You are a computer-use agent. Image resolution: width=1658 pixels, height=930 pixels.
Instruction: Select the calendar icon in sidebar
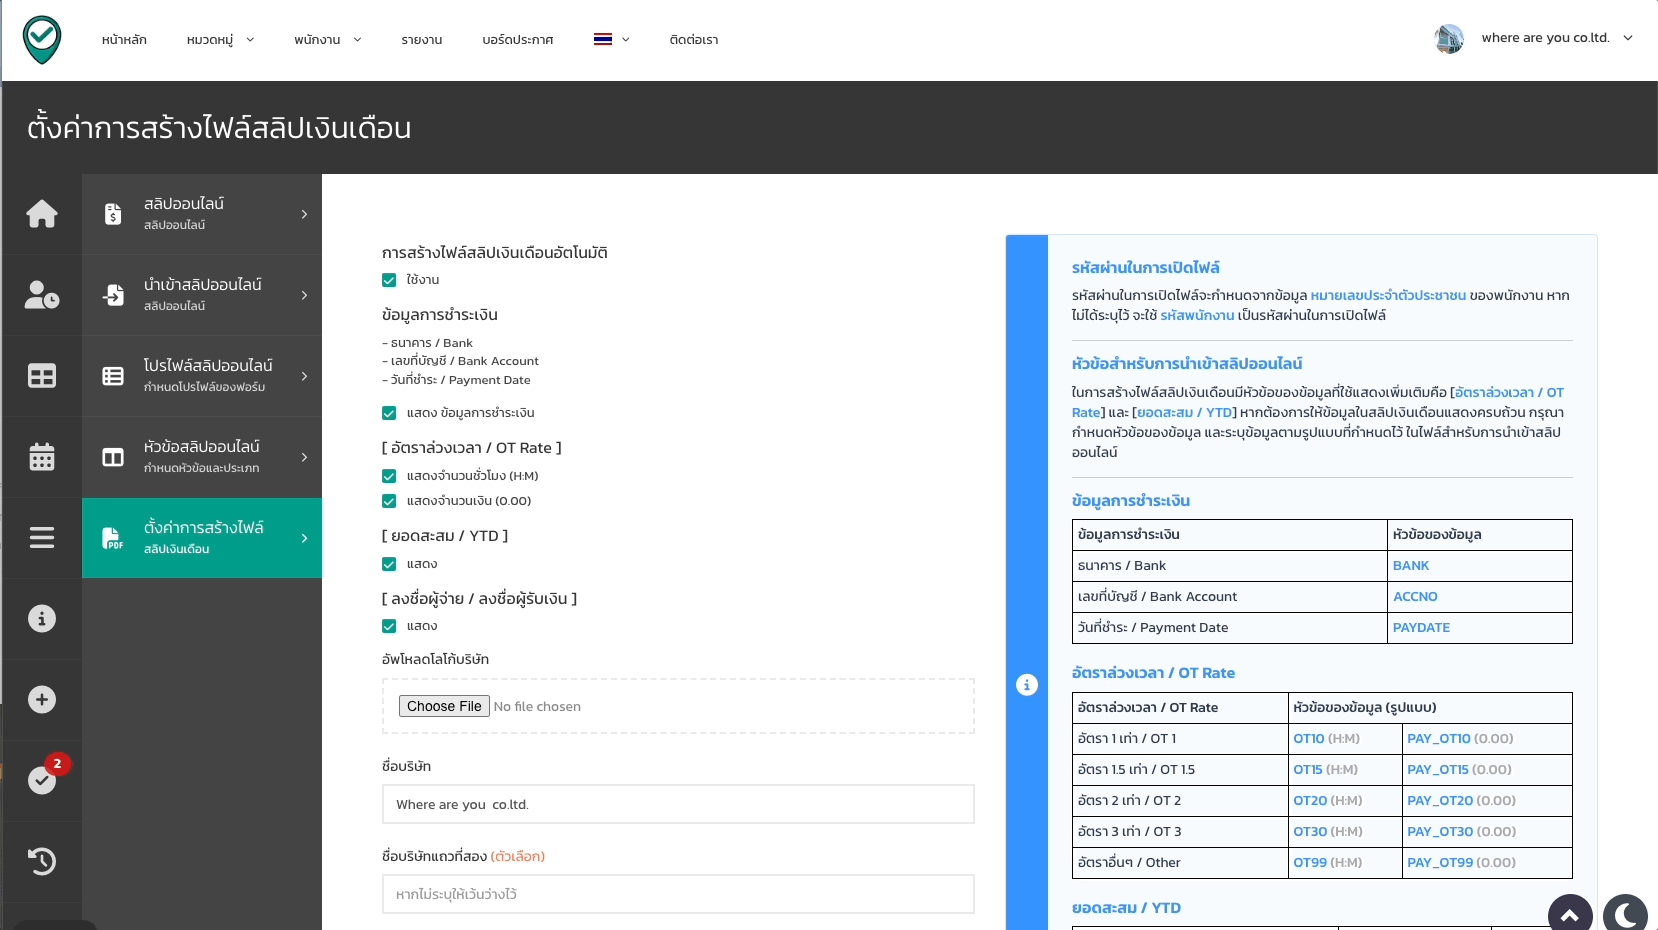tap(42, 457)
